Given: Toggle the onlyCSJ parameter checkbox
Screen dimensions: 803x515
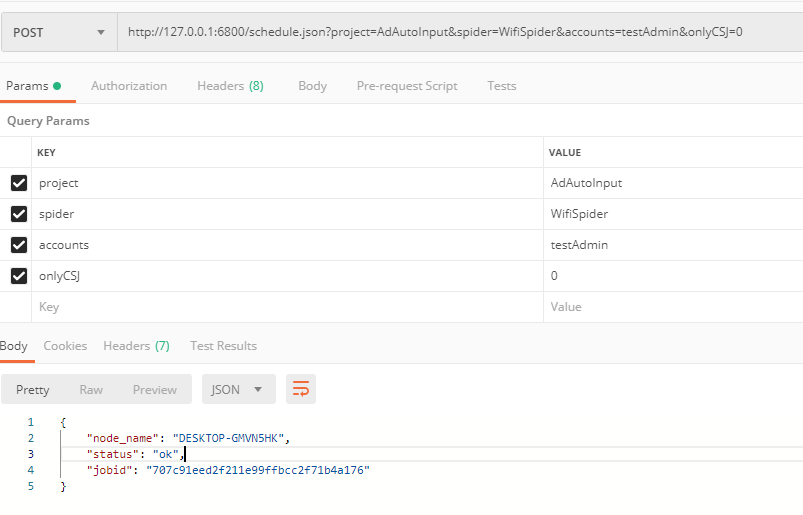Looking at the screenshot, I should [18, 276].
